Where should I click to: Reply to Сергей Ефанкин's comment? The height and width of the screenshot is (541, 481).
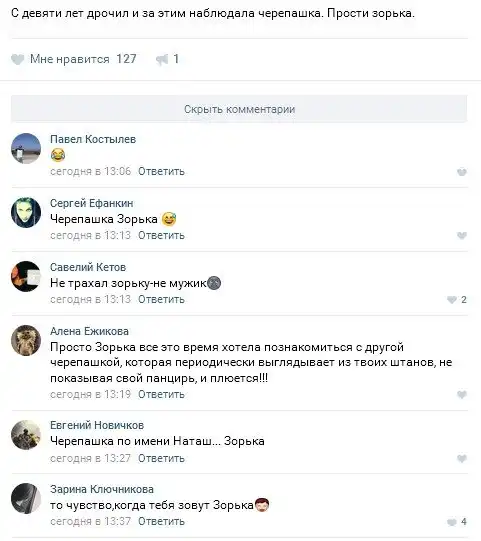(161, 236)
